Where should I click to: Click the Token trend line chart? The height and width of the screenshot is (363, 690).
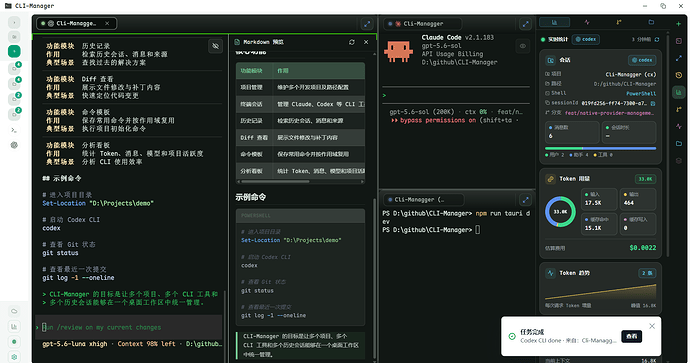pos(600,292)
